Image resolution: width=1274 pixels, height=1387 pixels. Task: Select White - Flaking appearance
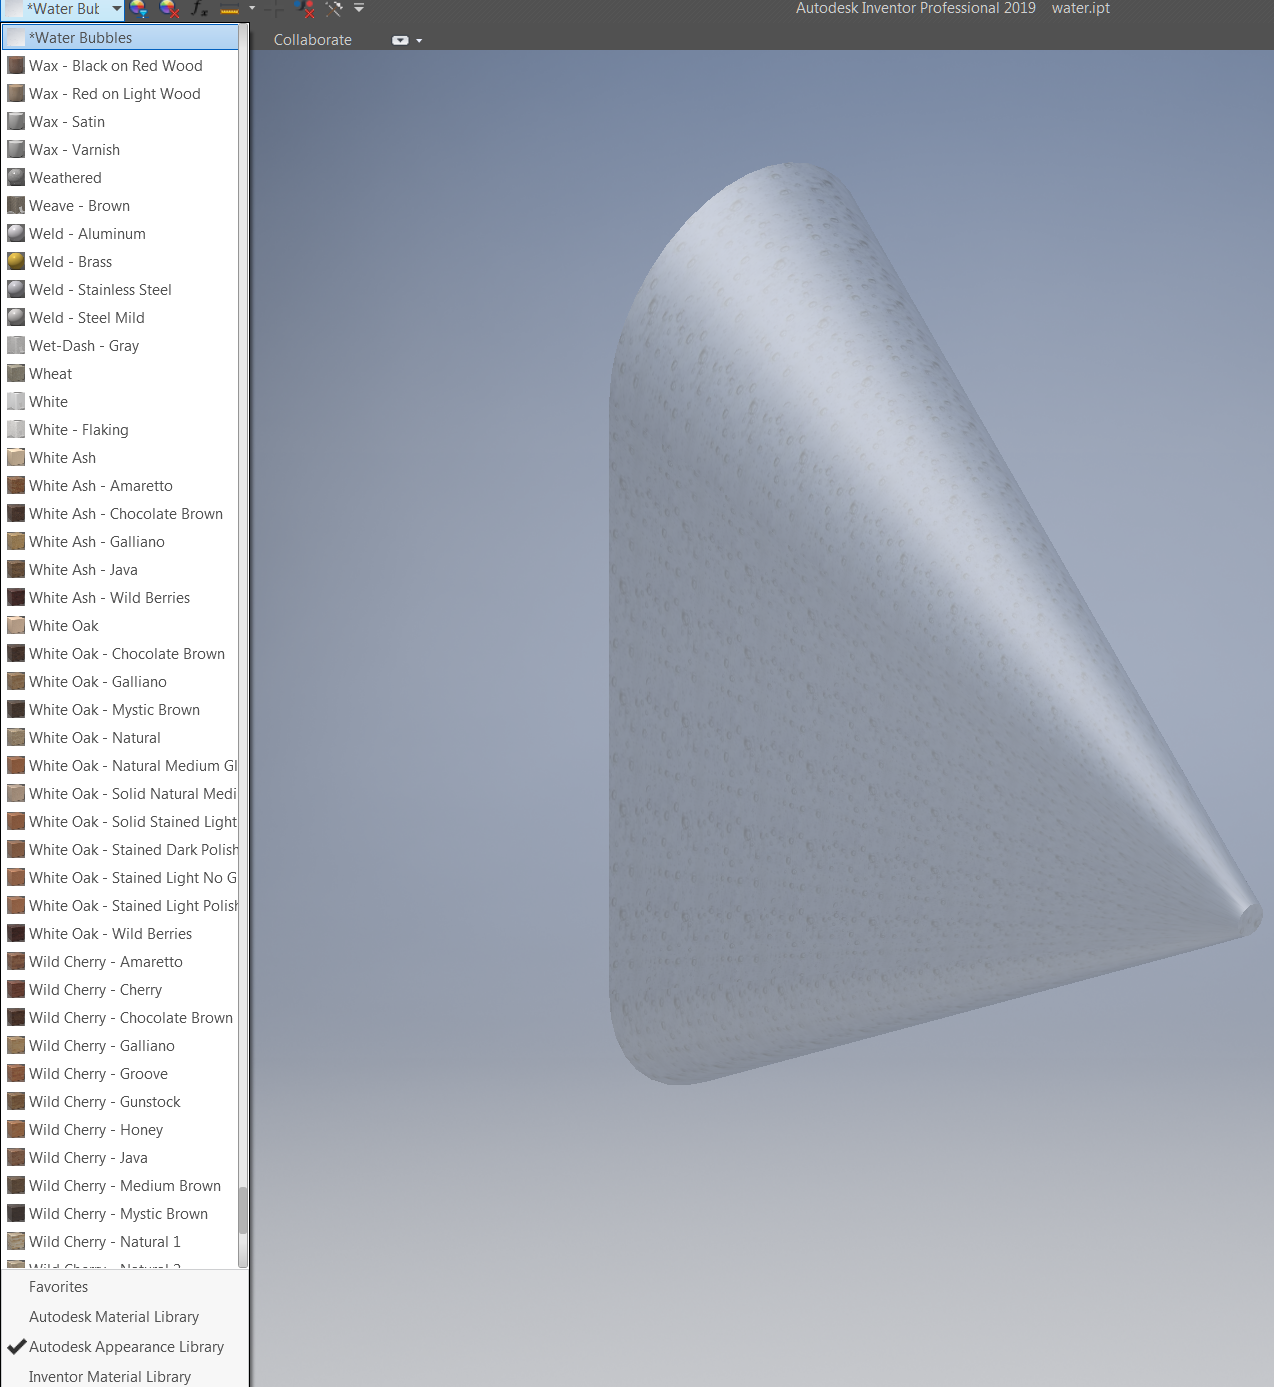coord(120,430)
